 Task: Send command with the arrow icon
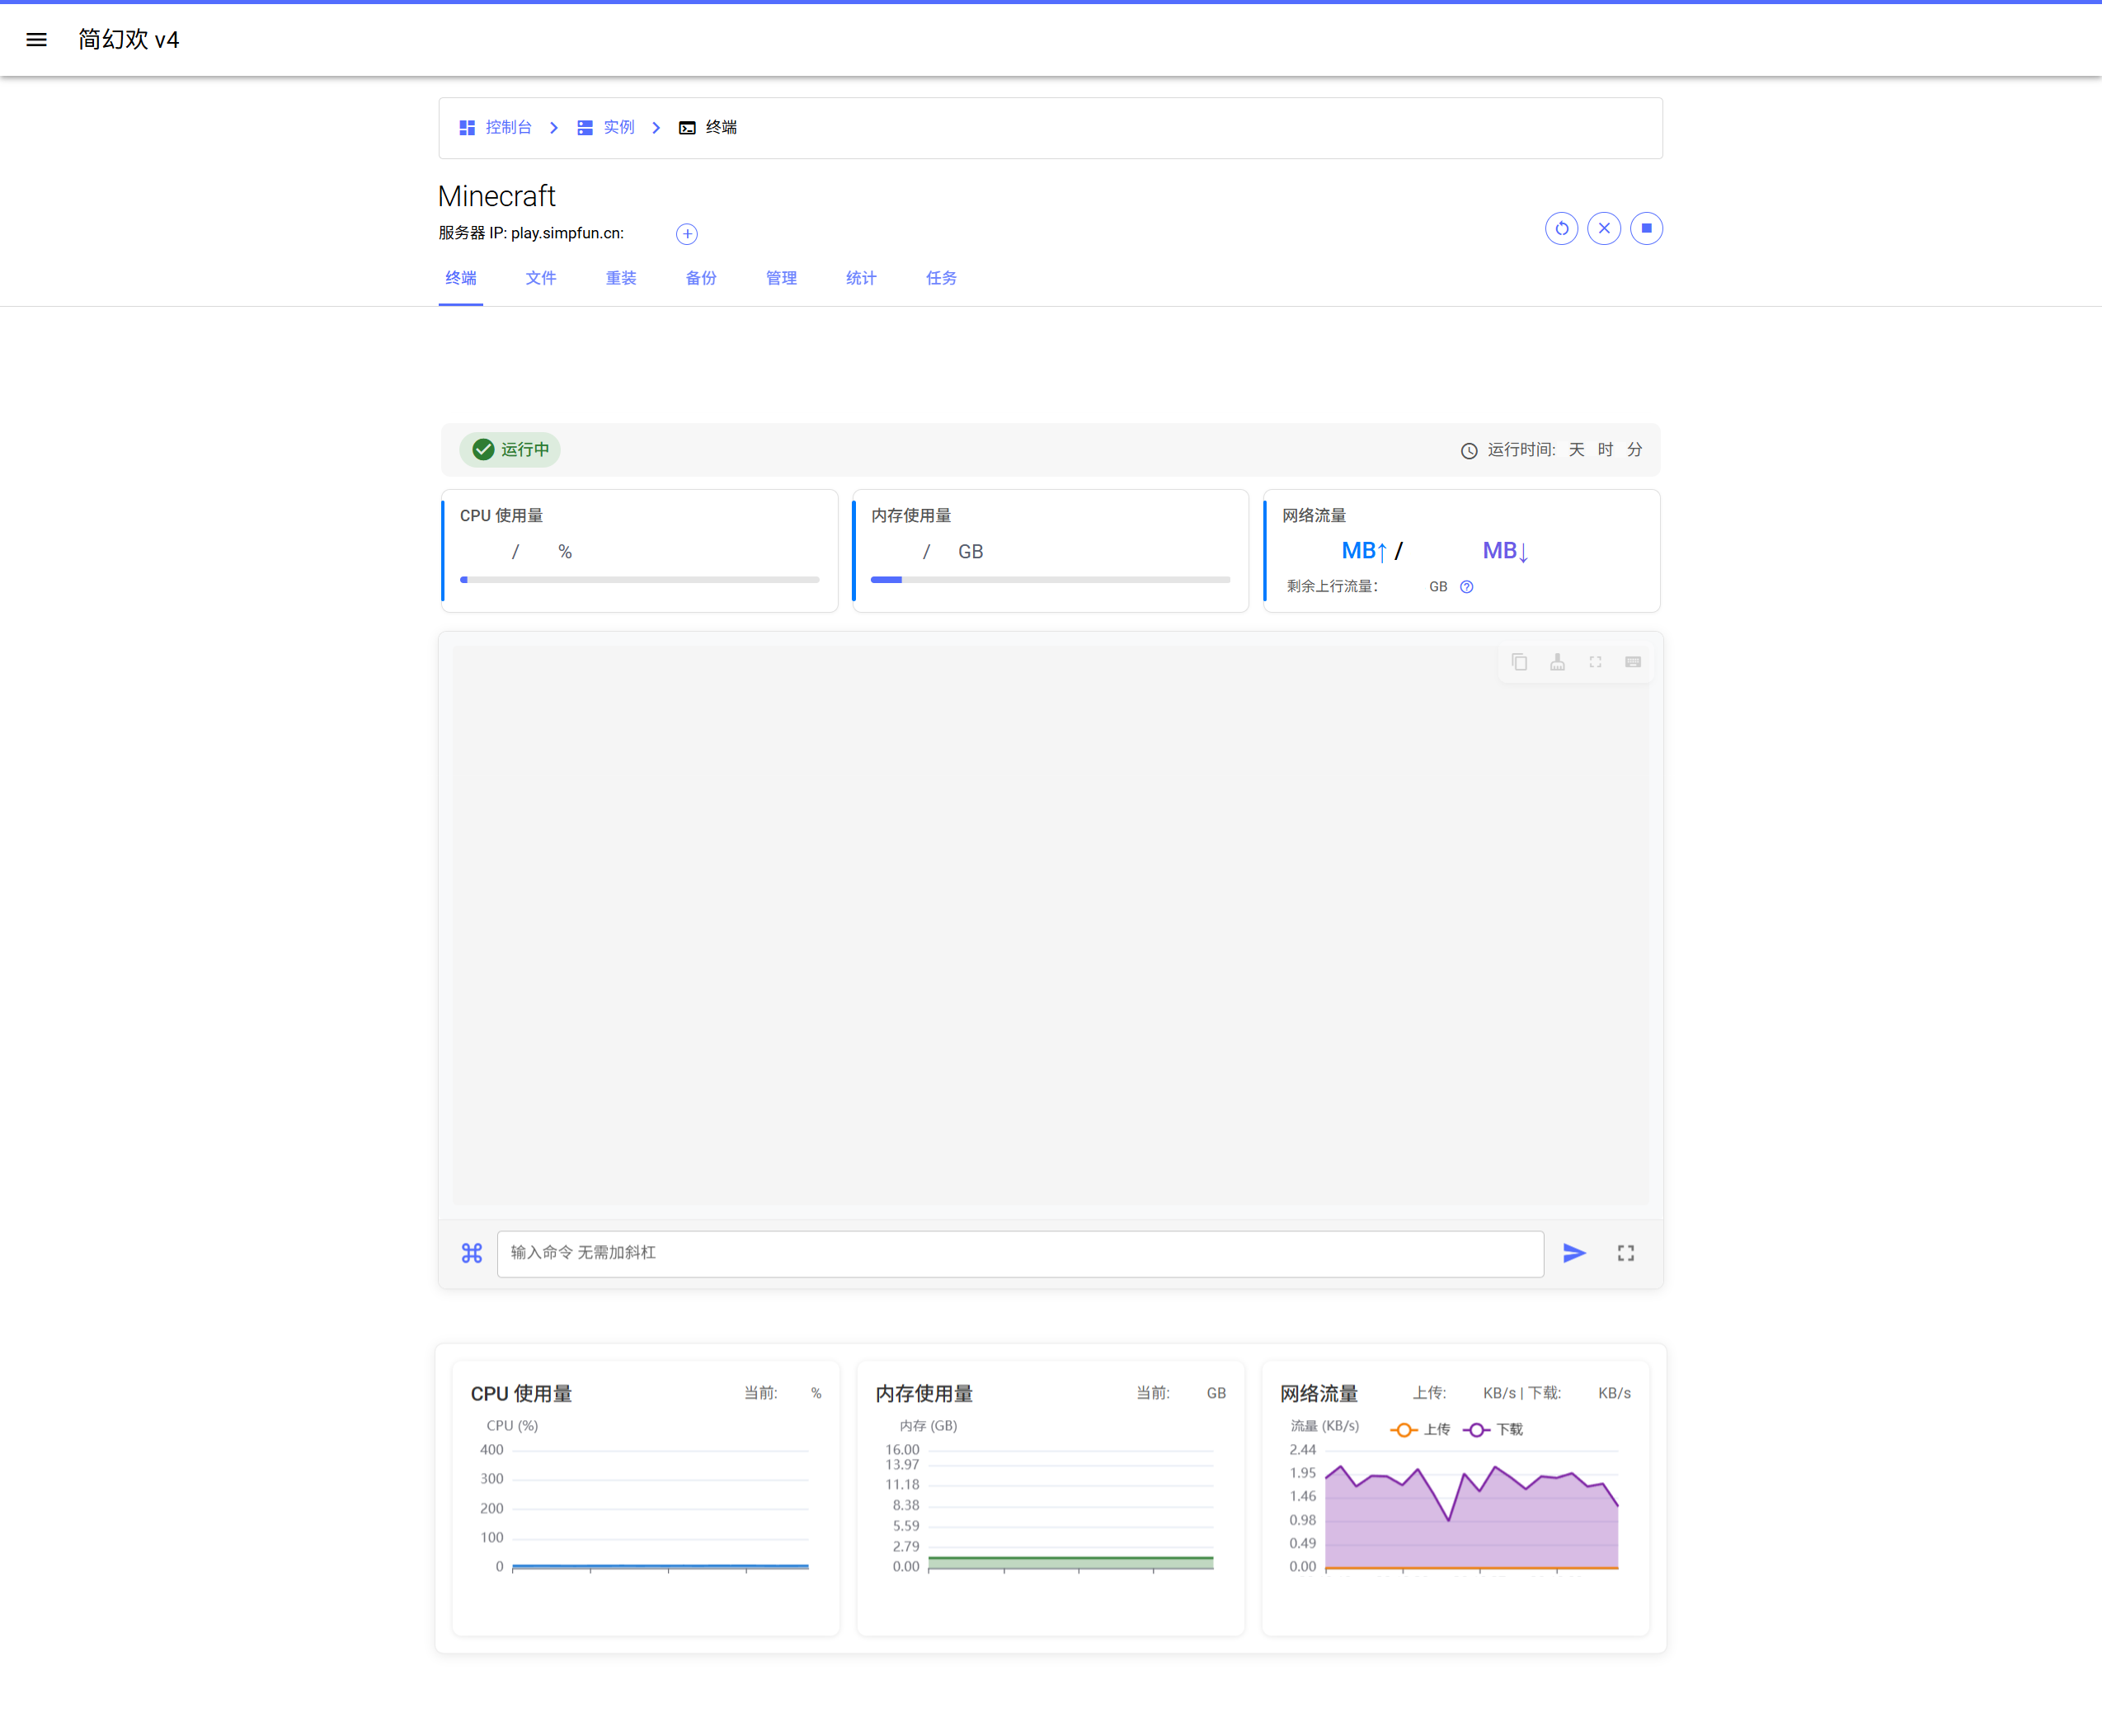(x=1574, y=1253)
